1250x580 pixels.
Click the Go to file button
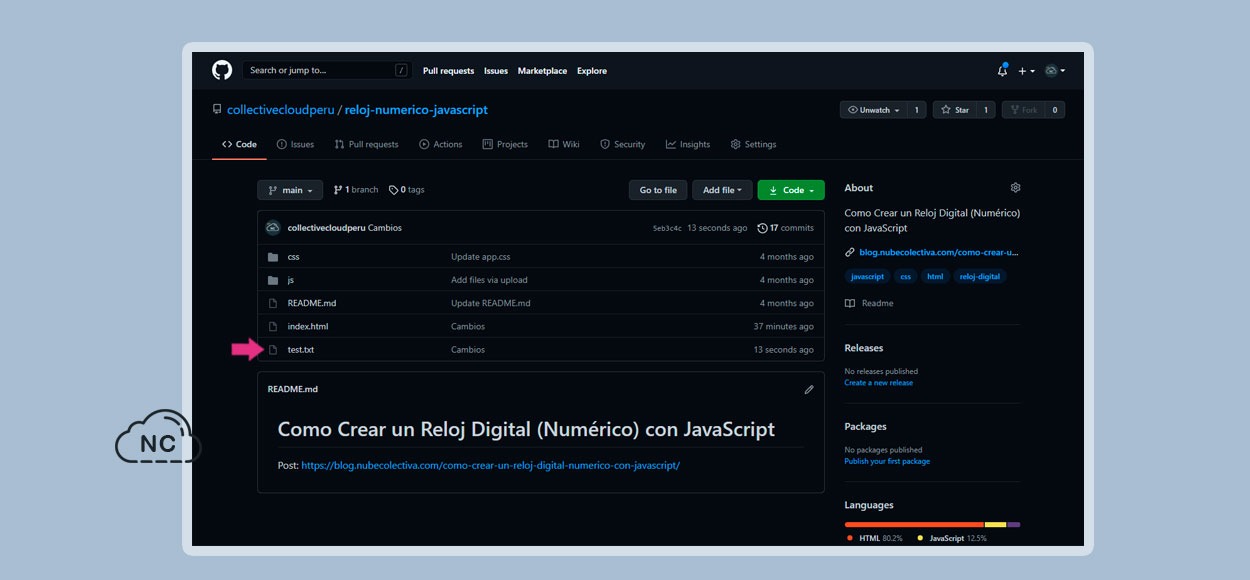[658, 190]
